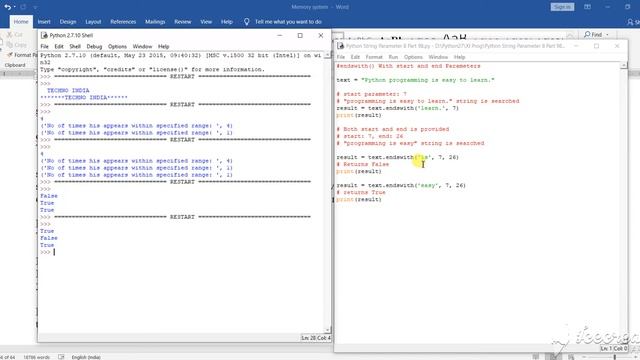Minimize the Python Shell window
640x360 pixels.
pyautogui.click(x=280, y=36)
